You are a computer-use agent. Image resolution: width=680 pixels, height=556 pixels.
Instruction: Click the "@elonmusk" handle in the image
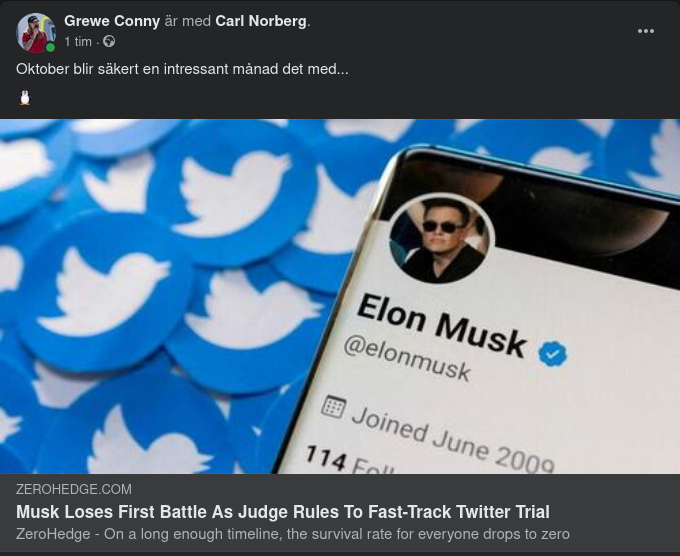pyautogui.click(x=407, y=358)
